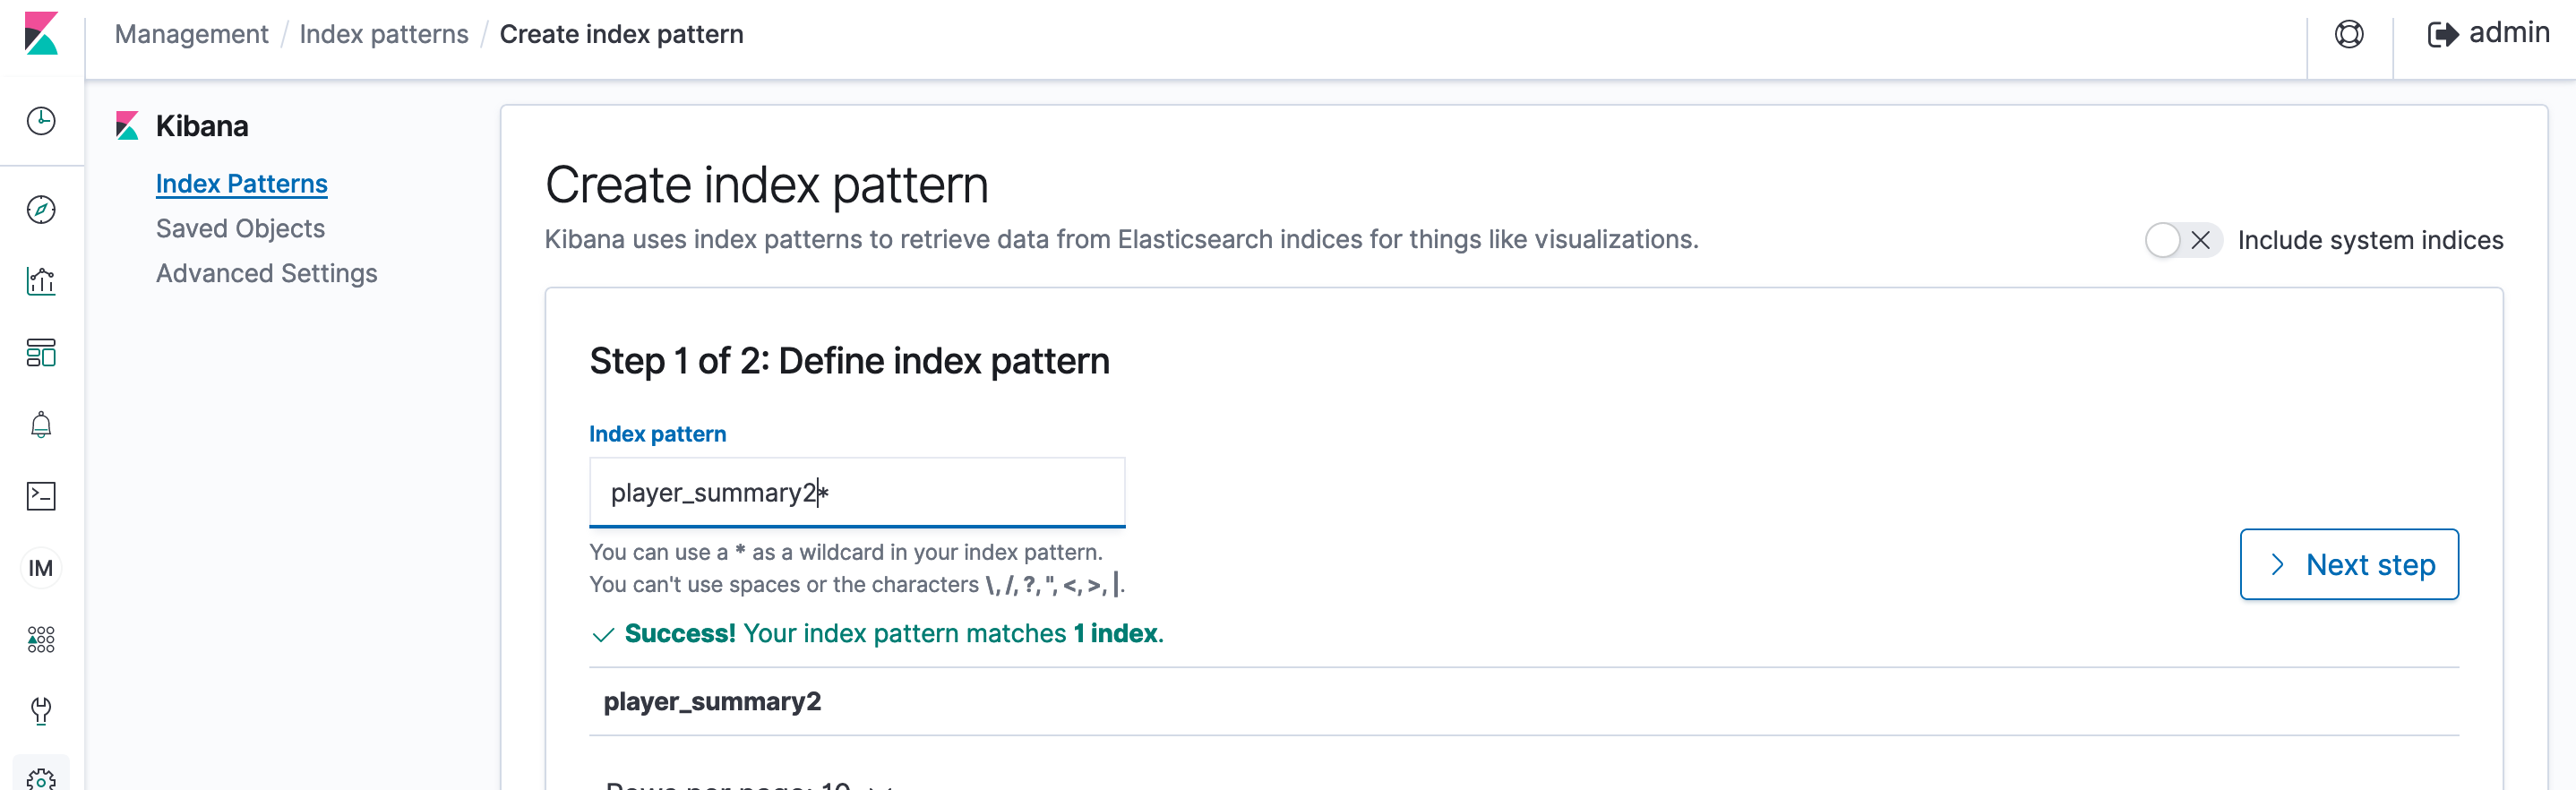2576x790 pixels.
Task: Open the grid dots sidebar icon
Action: click(41, 640)
